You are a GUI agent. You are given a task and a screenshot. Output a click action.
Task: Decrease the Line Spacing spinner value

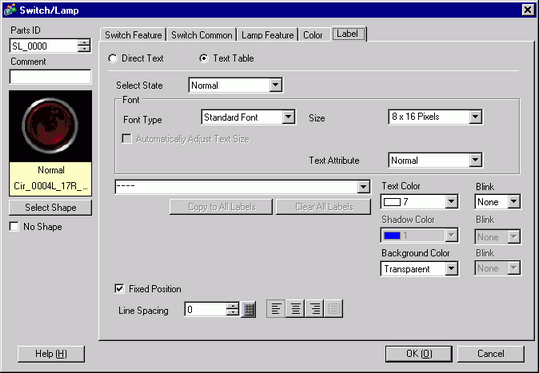(x=232, y=313)
